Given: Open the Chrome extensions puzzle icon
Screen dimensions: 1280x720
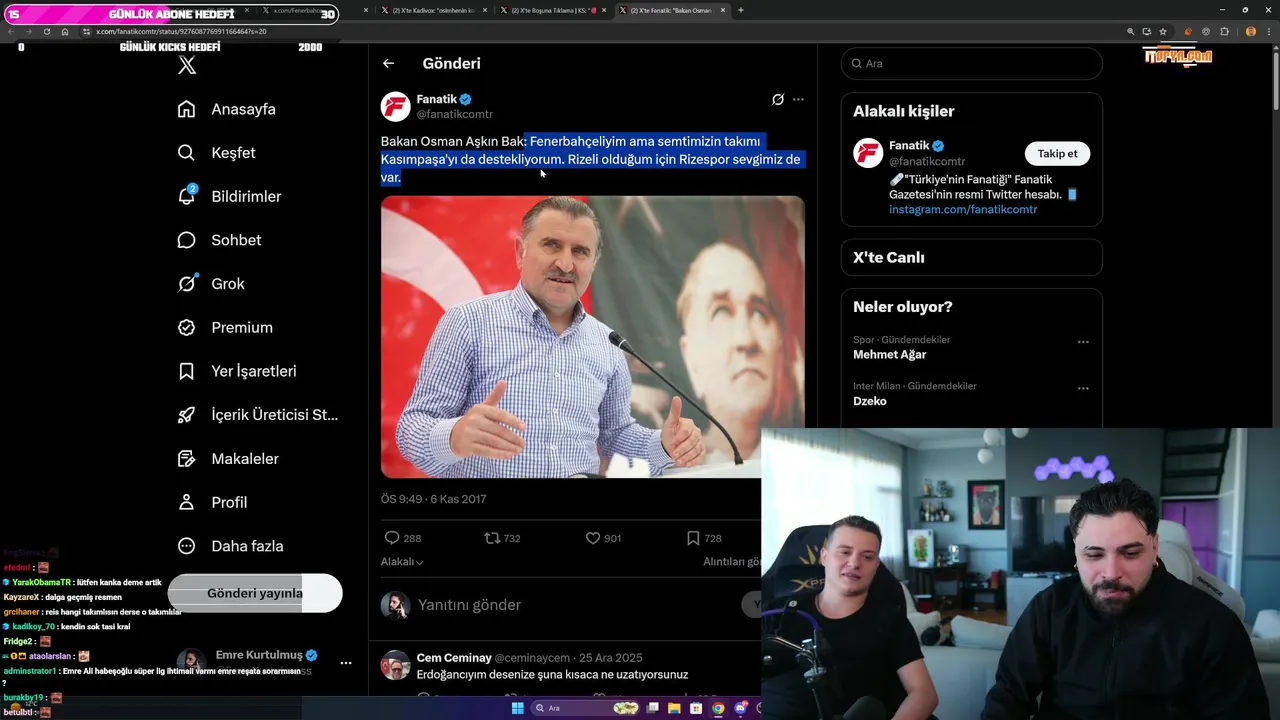Looking at the screenshot, I should tap(1224, 32).
